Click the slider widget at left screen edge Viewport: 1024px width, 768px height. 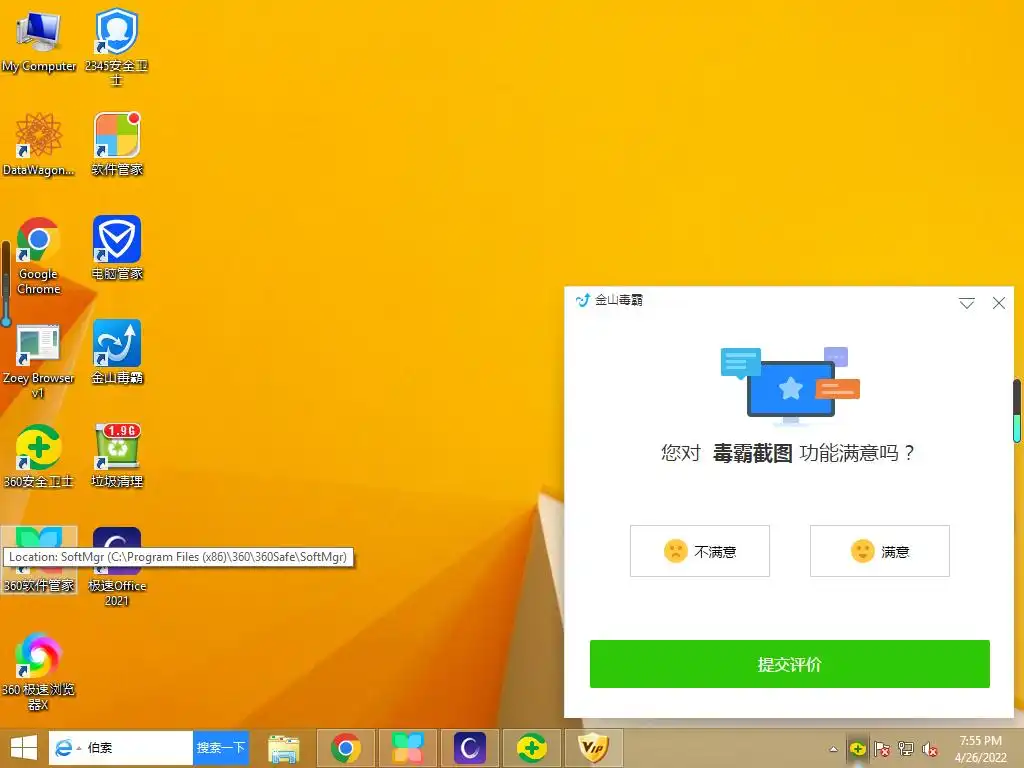[6, 283]
